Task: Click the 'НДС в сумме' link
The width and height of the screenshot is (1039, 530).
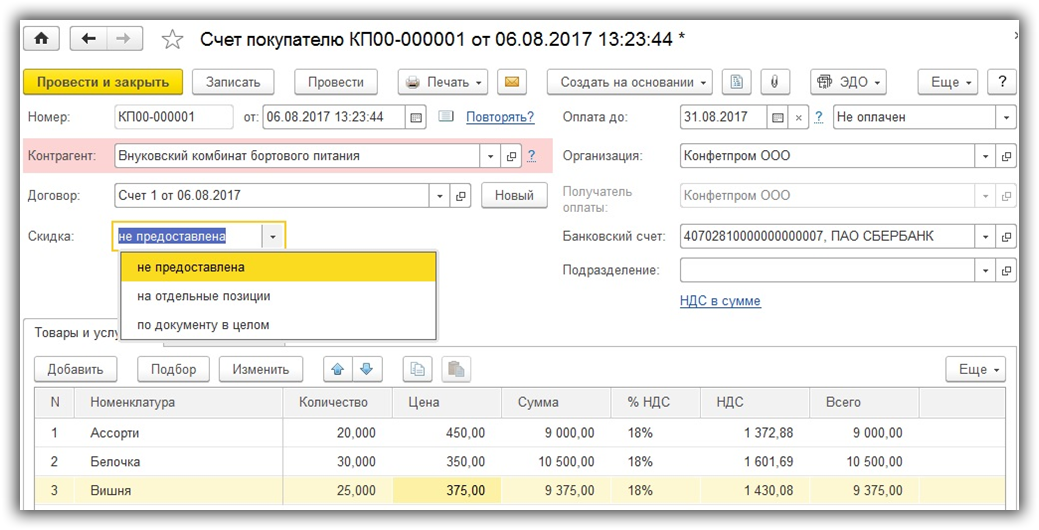Action: [720, 301]
